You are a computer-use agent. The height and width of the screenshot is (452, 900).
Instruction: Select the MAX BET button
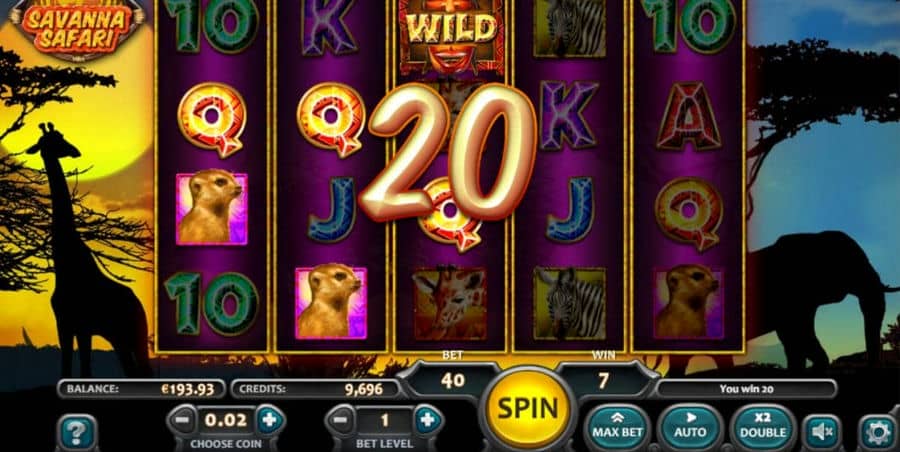(617, 427)
